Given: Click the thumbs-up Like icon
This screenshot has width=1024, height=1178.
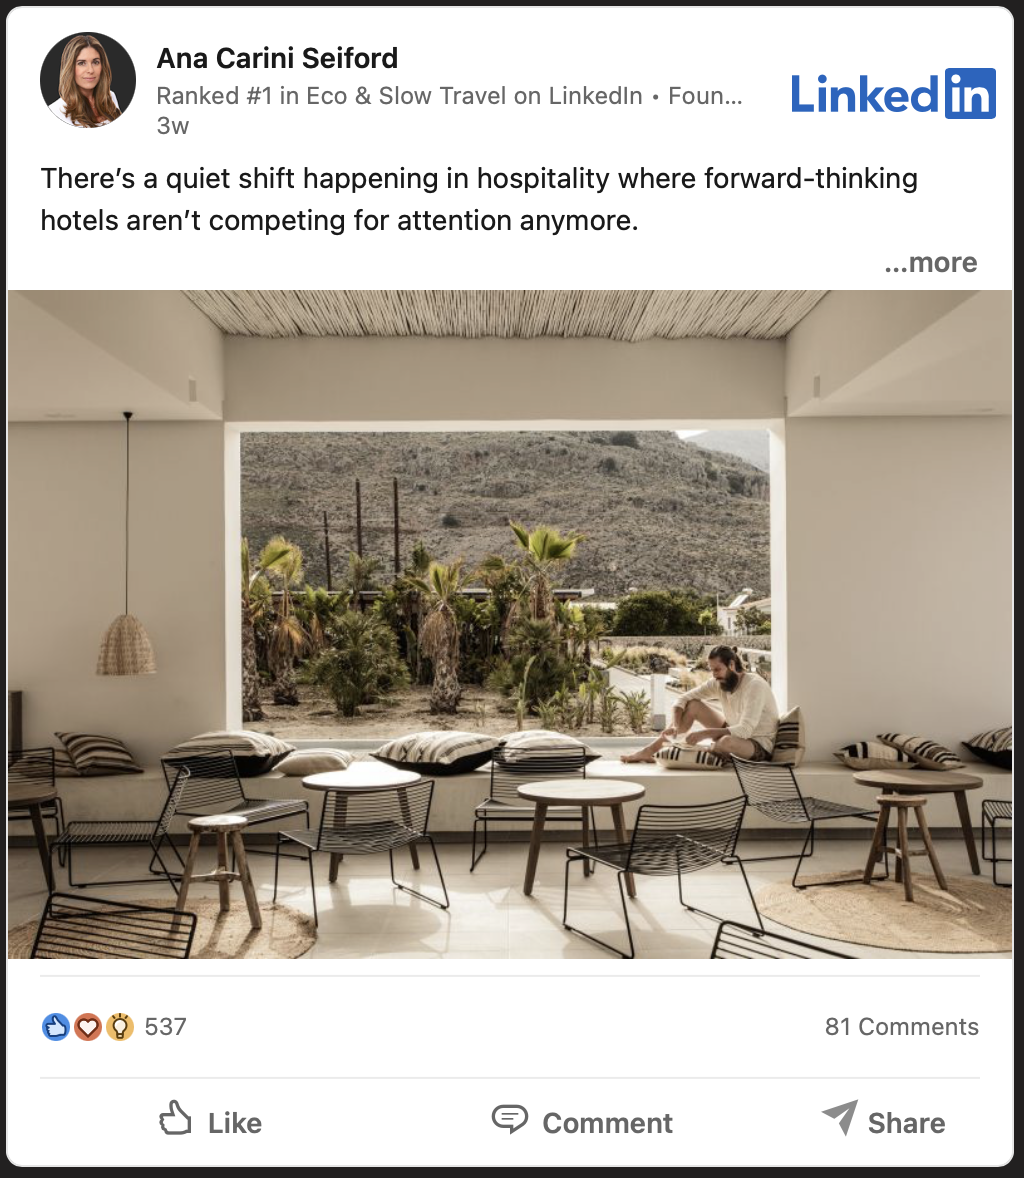Looking at the screenshot, I should [175, 1118].
